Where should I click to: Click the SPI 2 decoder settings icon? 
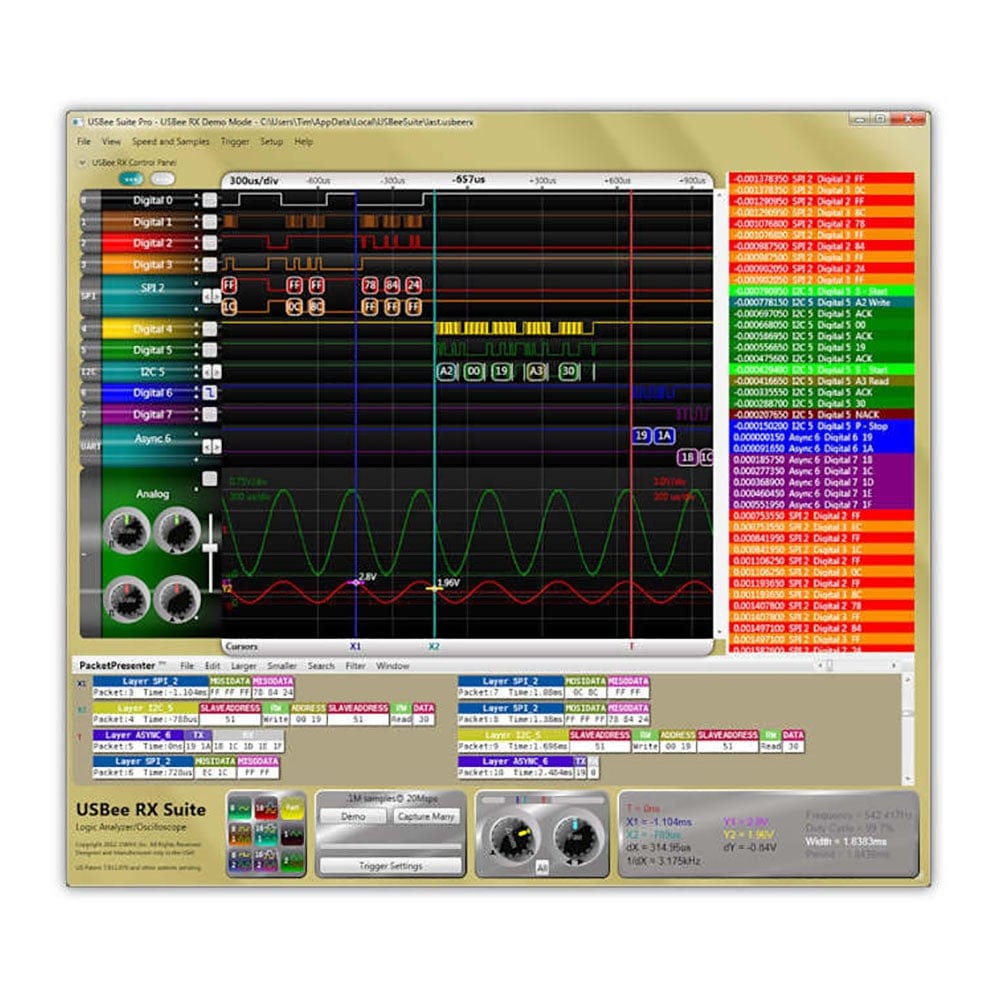[x=211, y=295]
